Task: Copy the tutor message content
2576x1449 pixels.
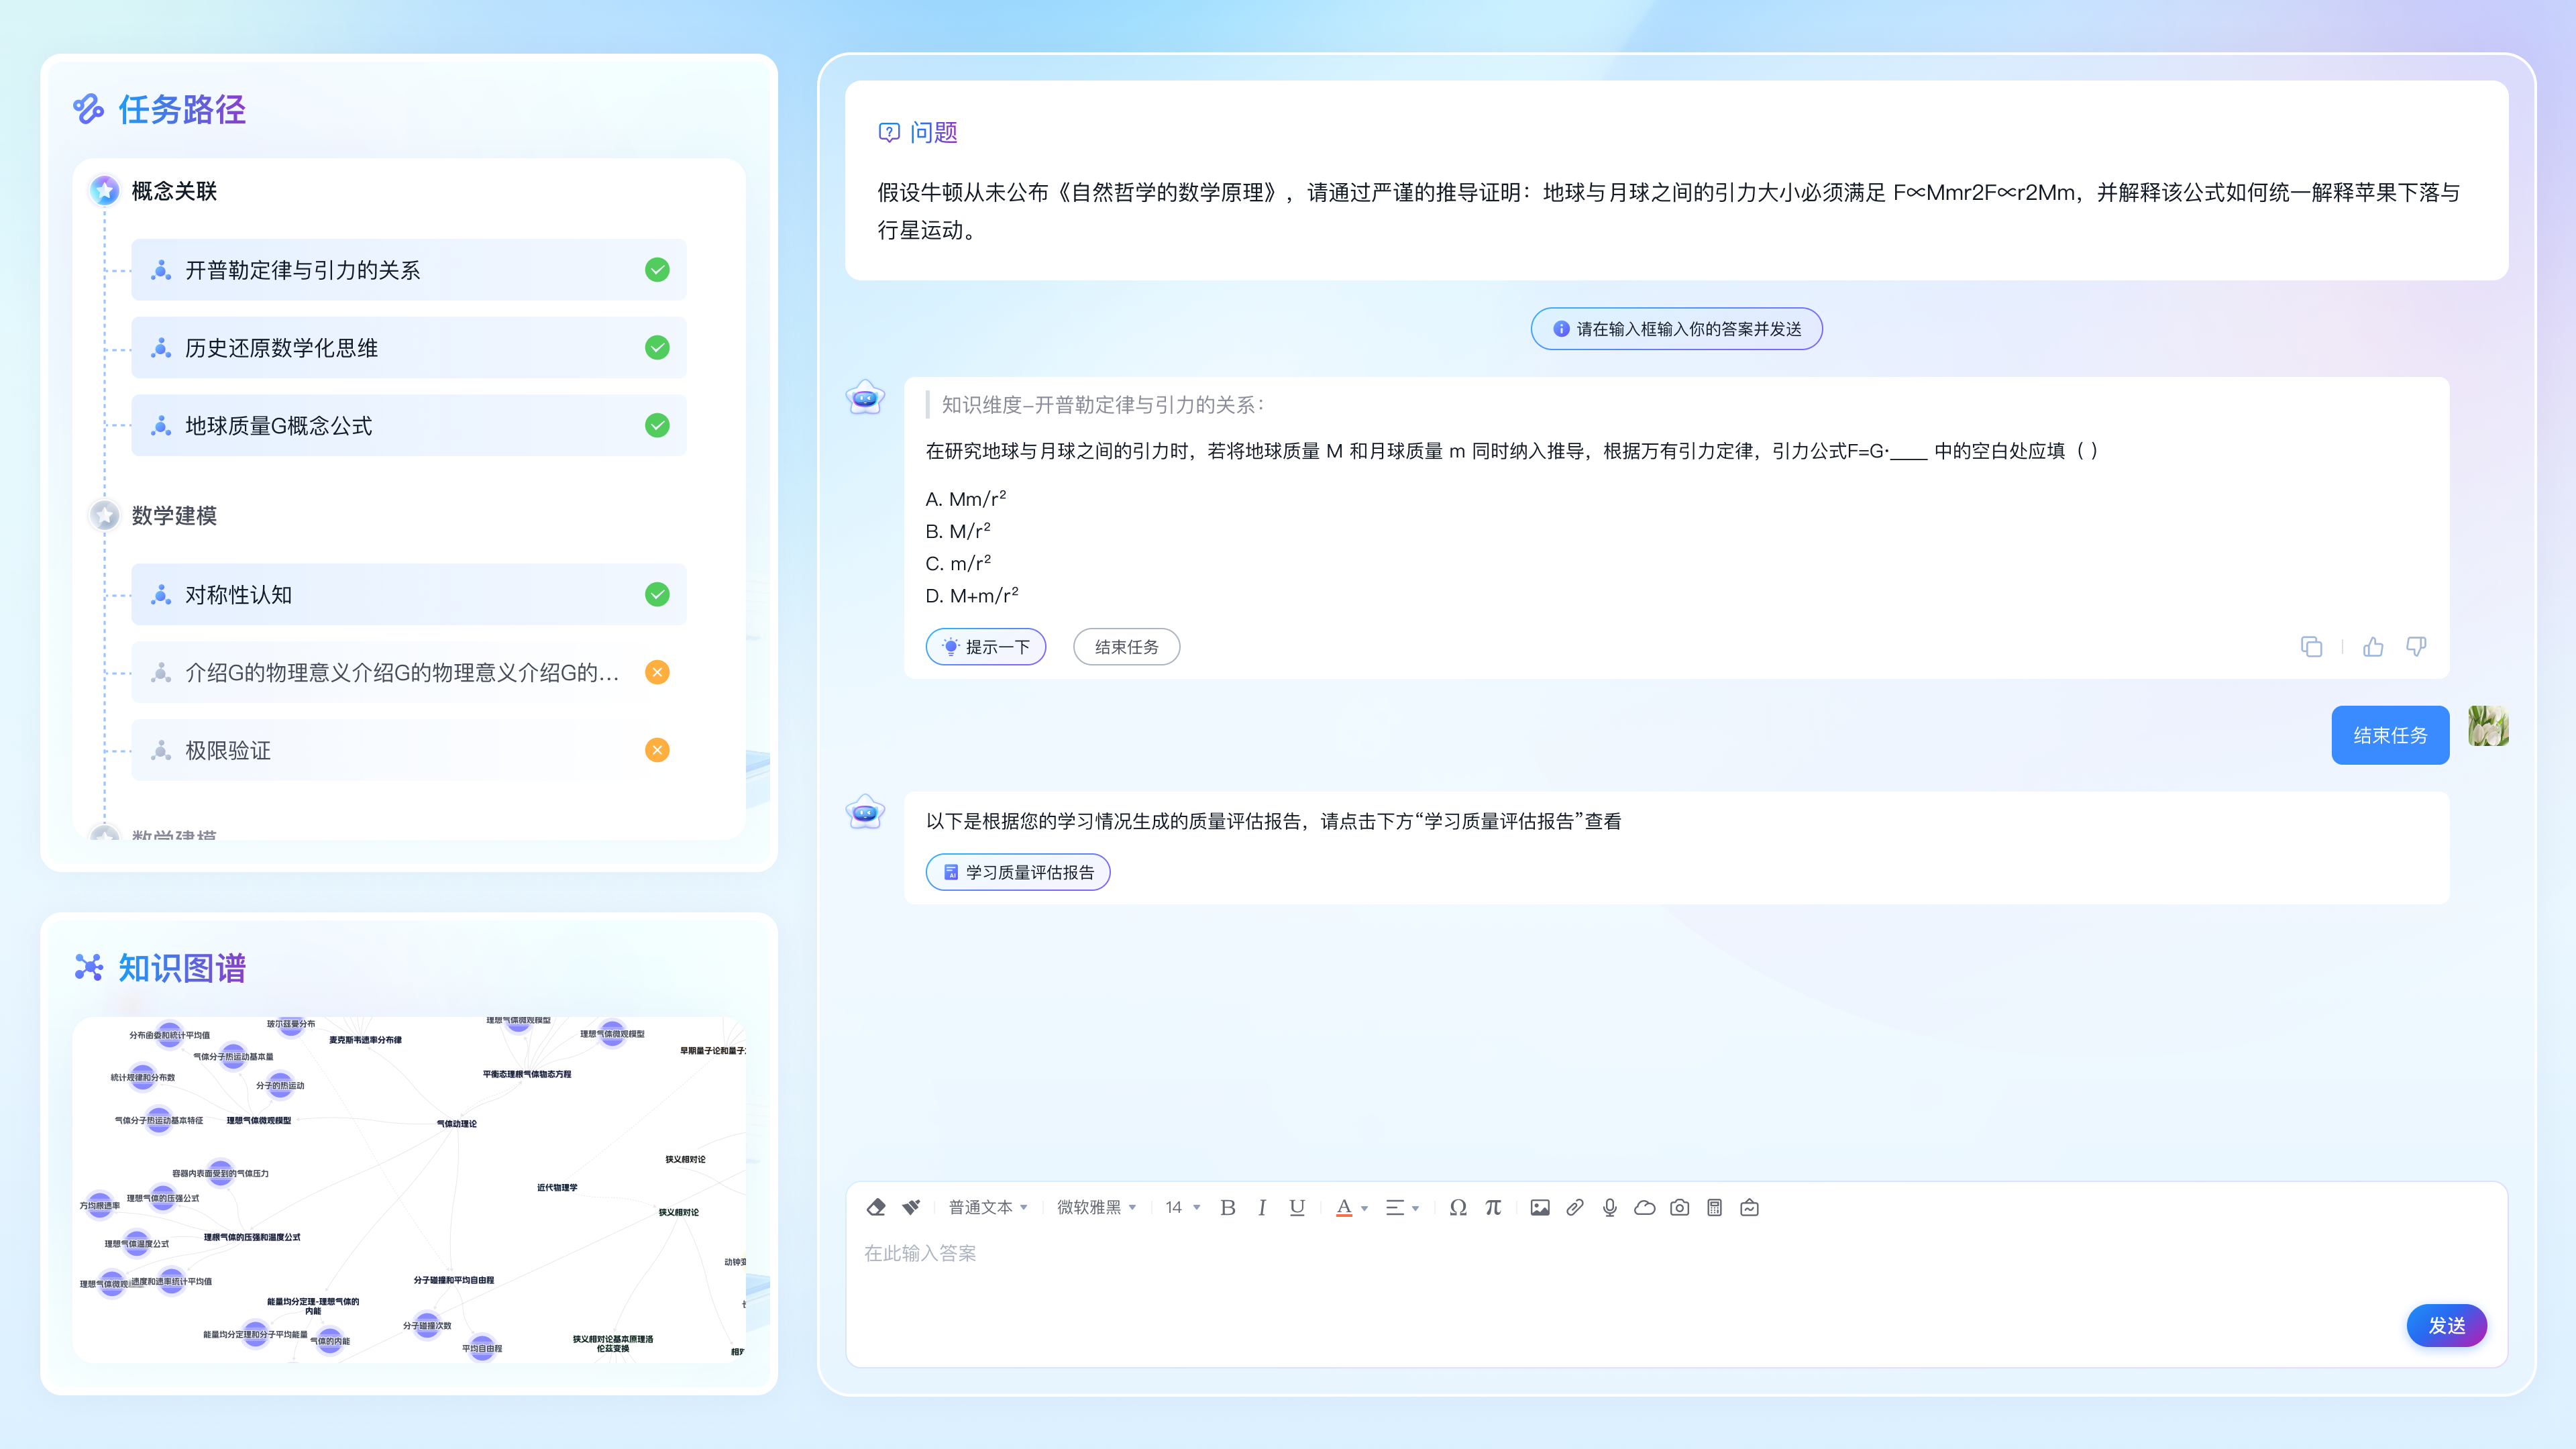Action: point(2311,647)
